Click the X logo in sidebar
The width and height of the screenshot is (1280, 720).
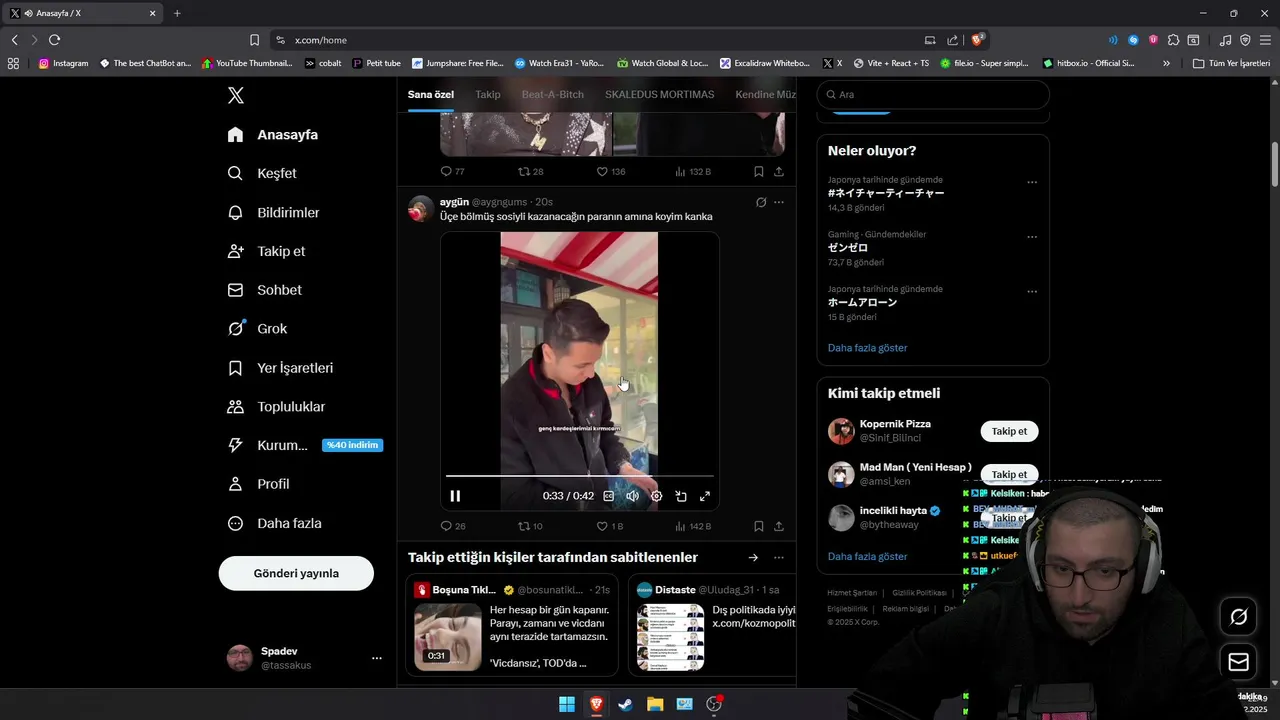pyautogui.click(x=235, y=95)
